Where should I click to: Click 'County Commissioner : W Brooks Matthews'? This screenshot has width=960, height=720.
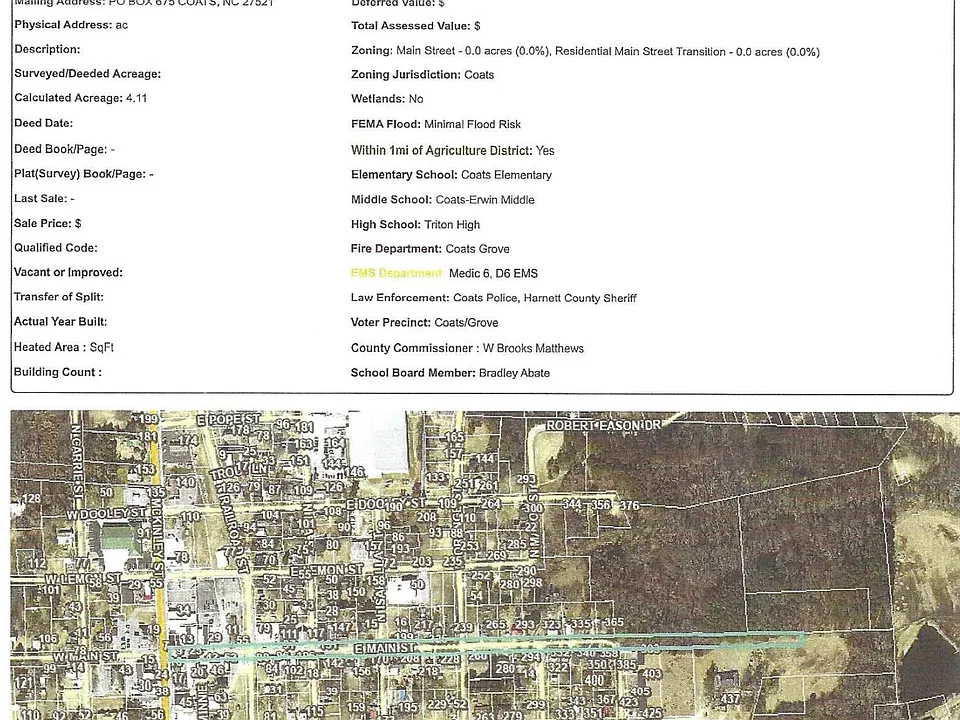467,348
